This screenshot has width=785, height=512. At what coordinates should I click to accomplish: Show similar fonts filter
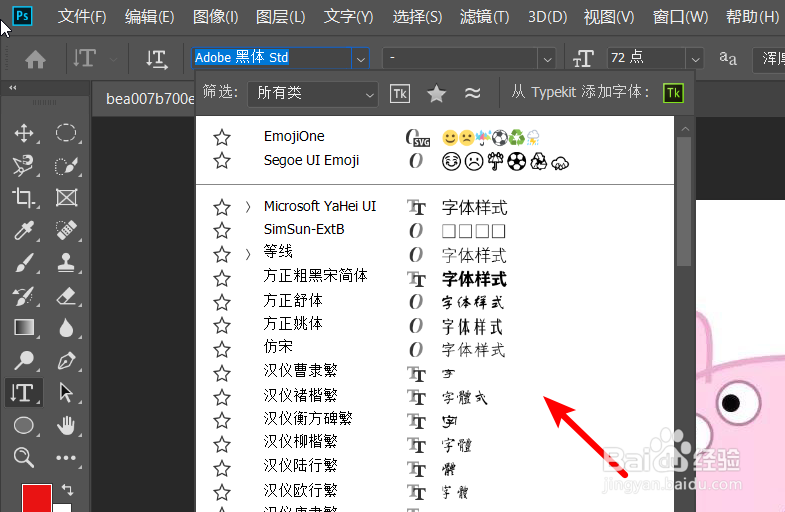click(473, 93)
